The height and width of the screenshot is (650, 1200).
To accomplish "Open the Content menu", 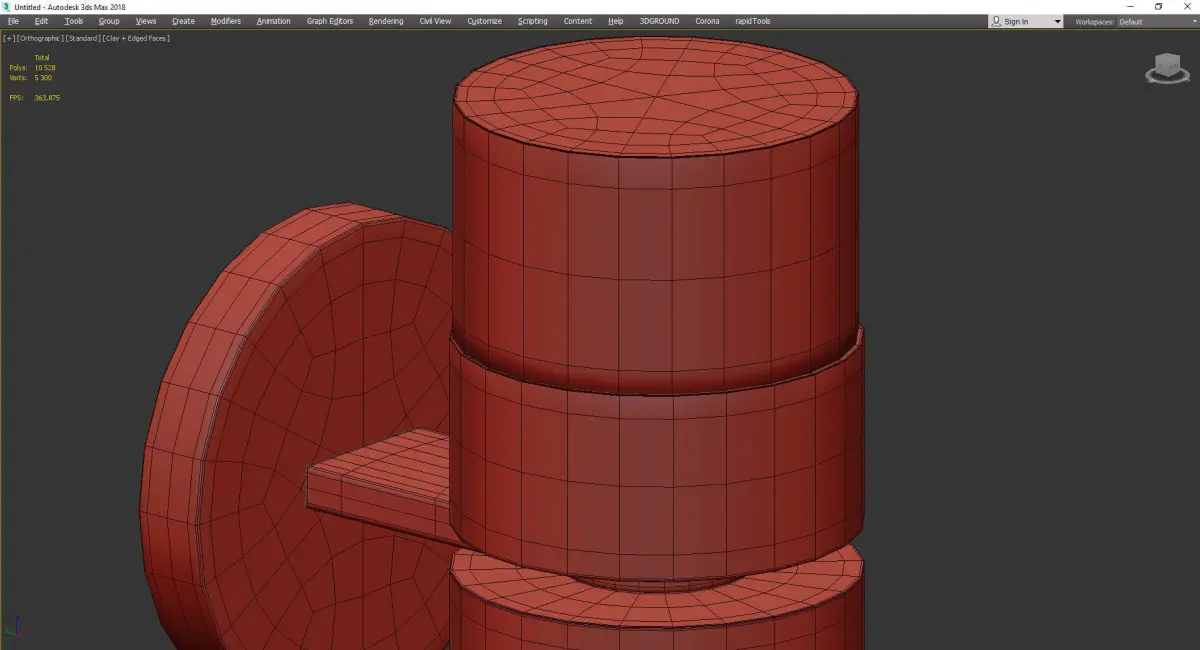I will 578,21.
